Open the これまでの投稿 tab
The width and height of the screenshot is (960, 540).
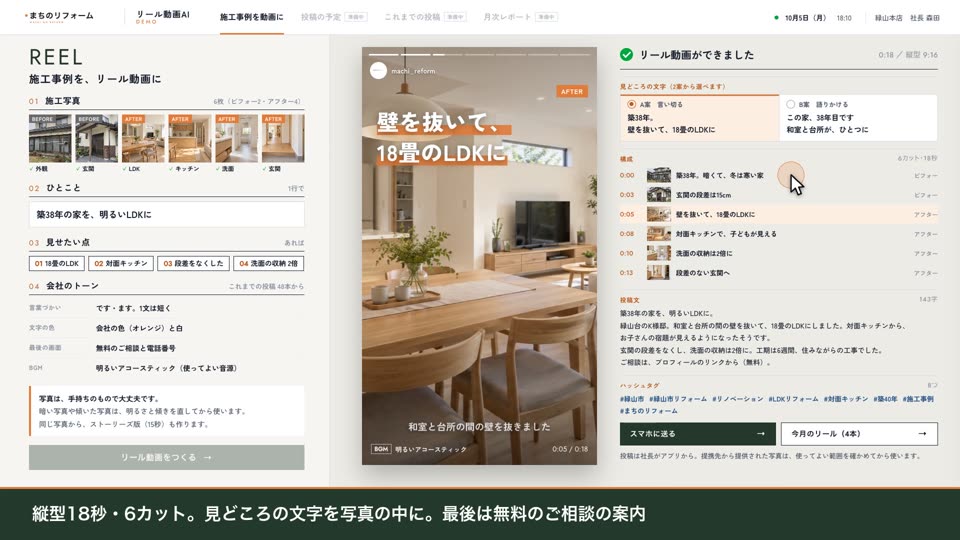pos(425,17)
